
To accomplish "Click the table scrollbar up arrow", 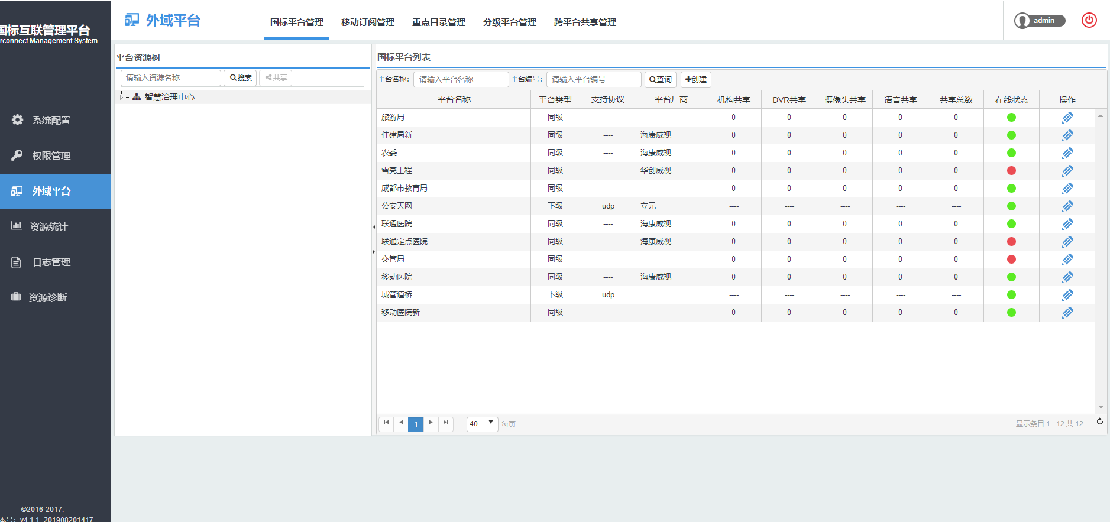I will pos(1100,115).
